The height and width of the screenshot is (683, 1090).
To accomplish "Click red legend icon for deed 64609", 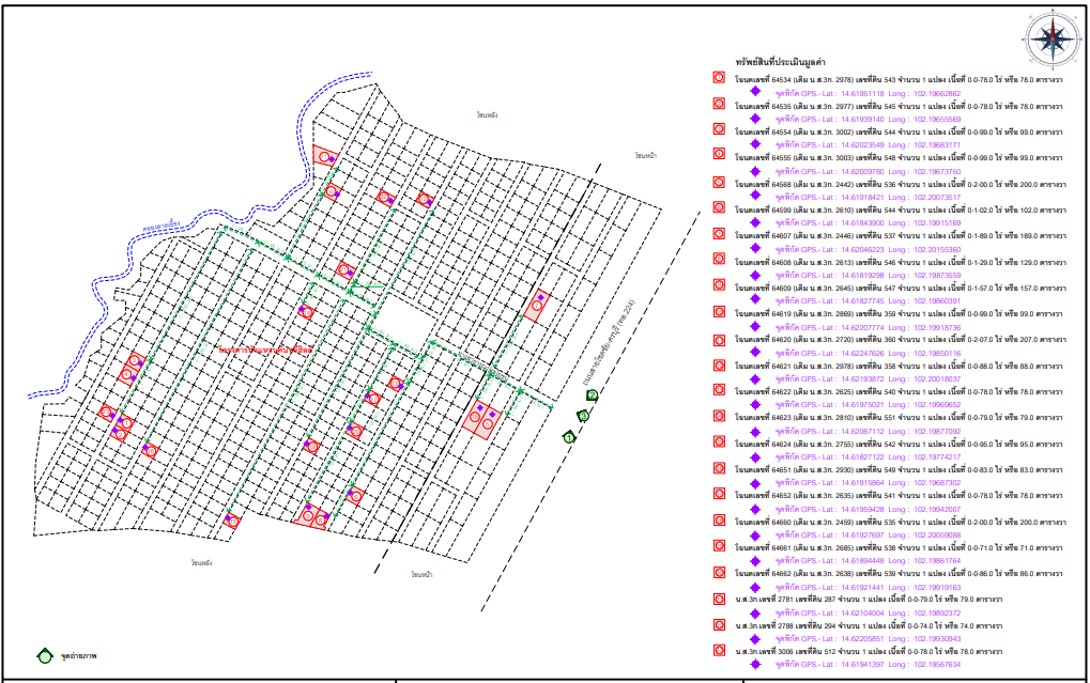I will (x=719, y=285).
